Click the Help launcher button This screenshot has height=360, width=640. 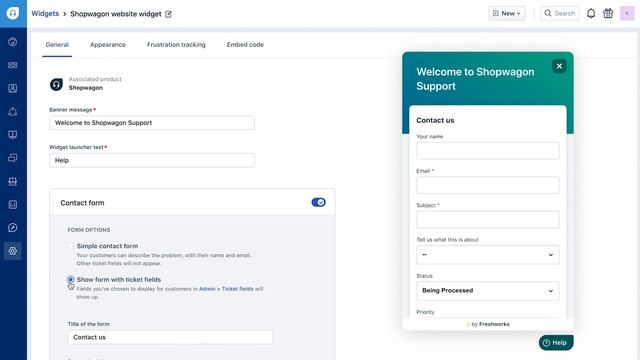click(556, 343)
